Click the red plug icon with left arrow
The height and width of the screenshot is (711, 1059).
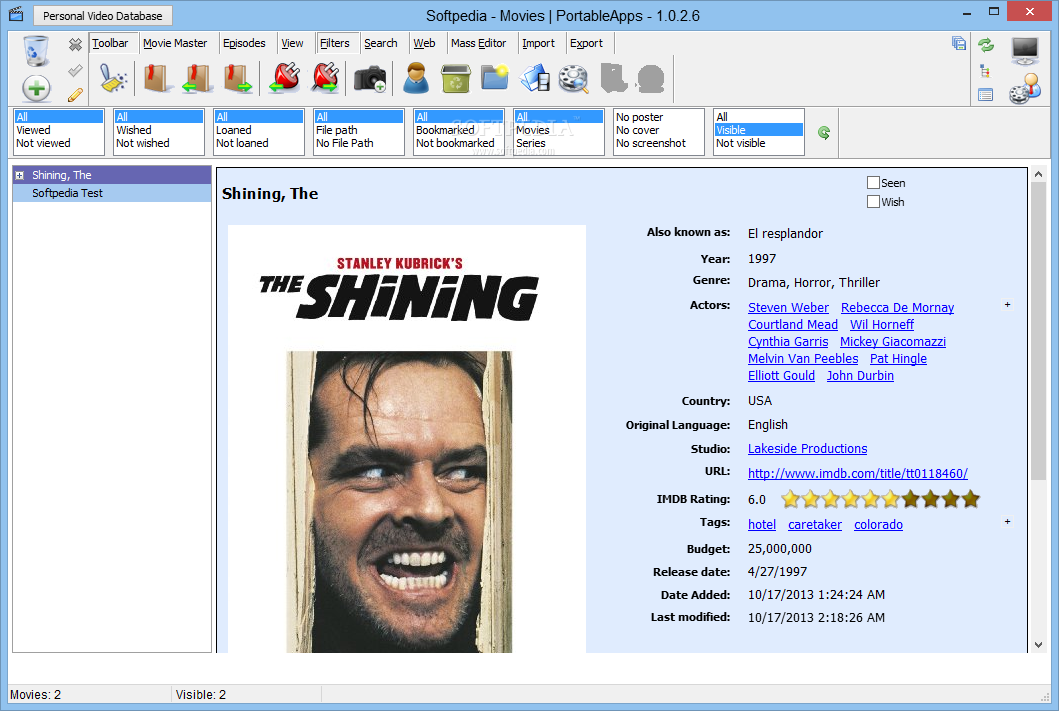click(x=284, y=78)
